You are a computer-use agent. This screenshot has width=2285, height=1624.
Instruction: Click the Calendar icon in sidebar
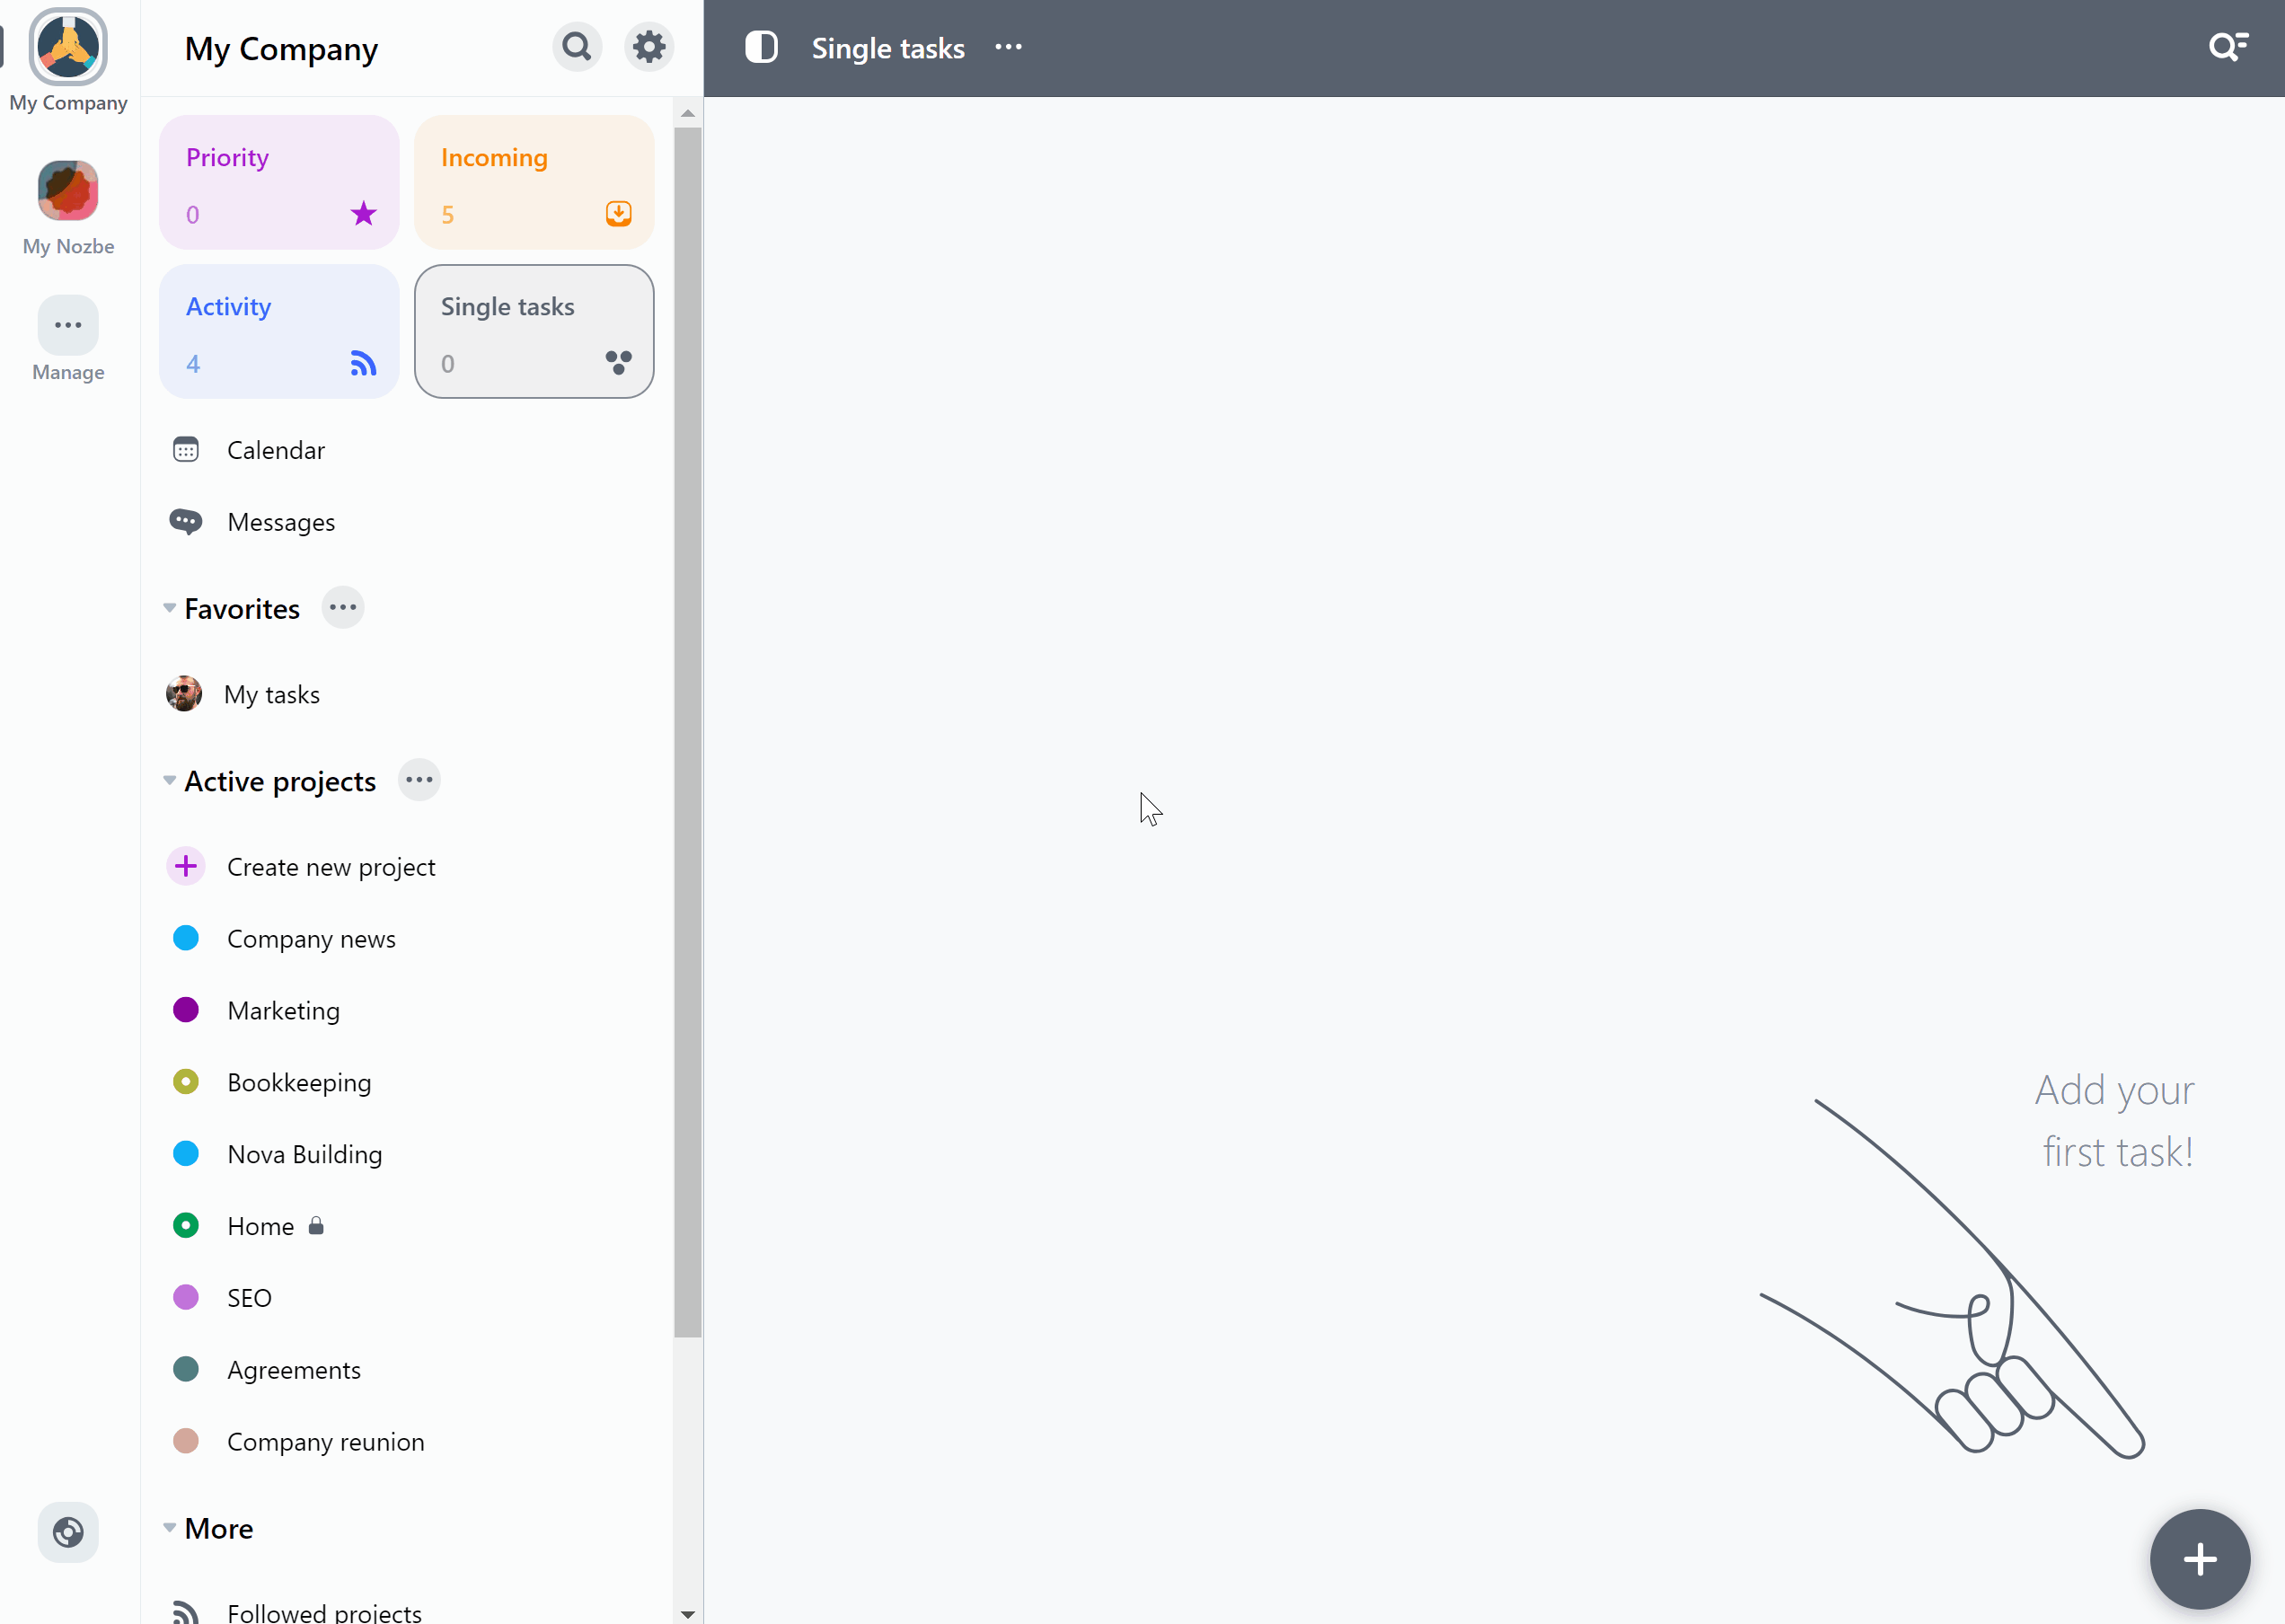186,450
